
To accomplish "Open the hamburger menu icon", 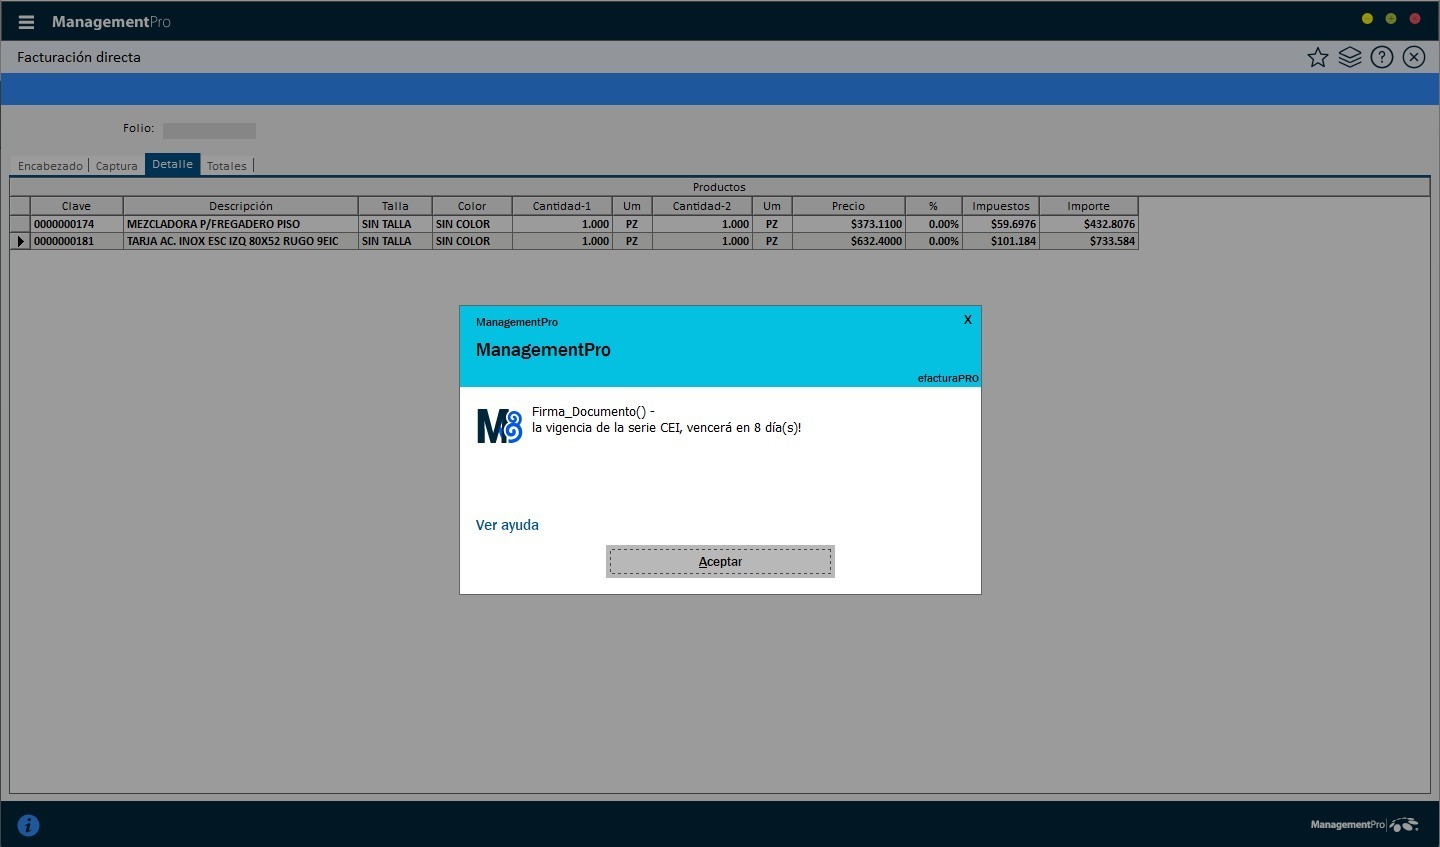I will point(27,22).
